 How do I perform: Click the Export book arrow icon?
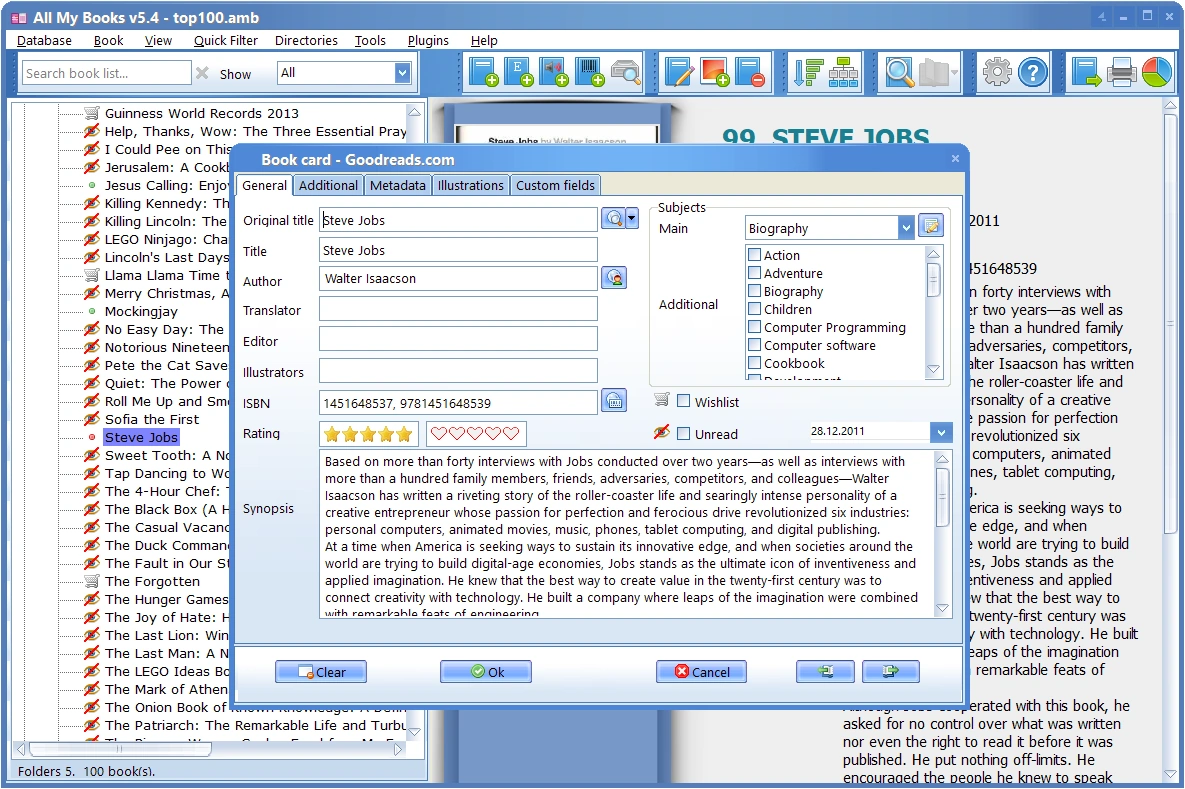pos(1087,73)
